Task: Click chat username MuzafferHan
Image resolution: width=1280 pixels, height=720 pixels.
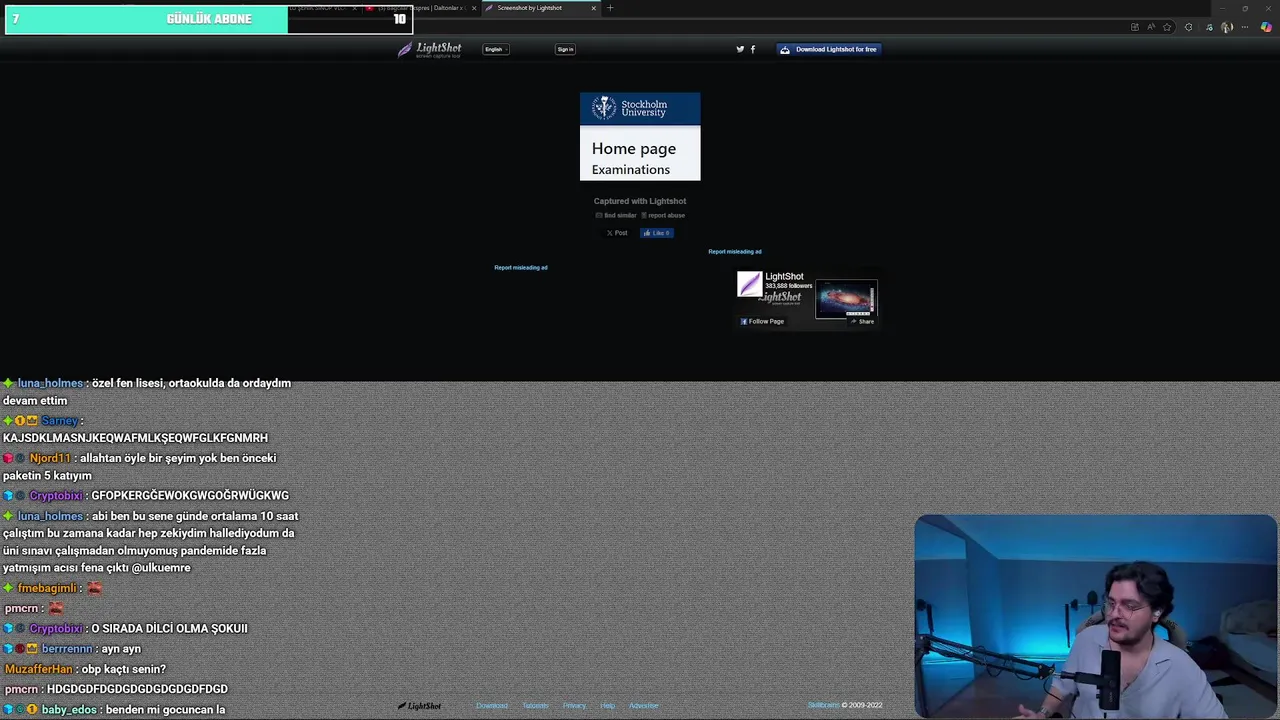Action: click(x=38, y=669)
